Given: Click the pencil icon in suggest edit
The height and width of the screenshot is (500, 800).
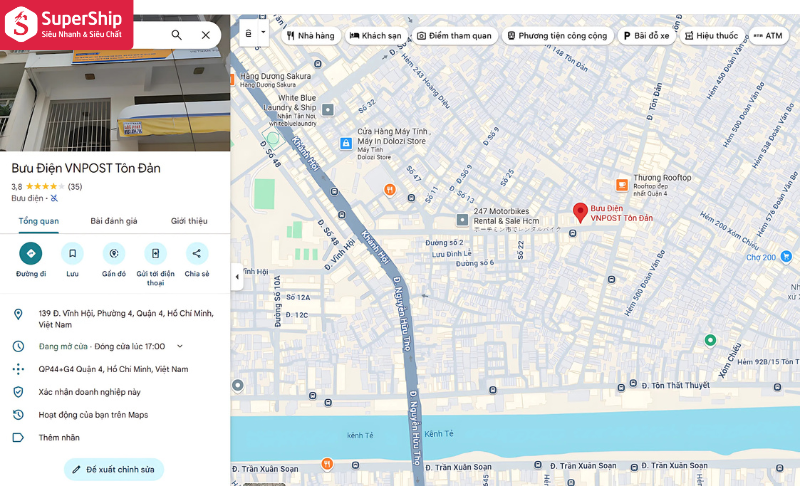Looking at the screenshot, I should tap(76, 469).
